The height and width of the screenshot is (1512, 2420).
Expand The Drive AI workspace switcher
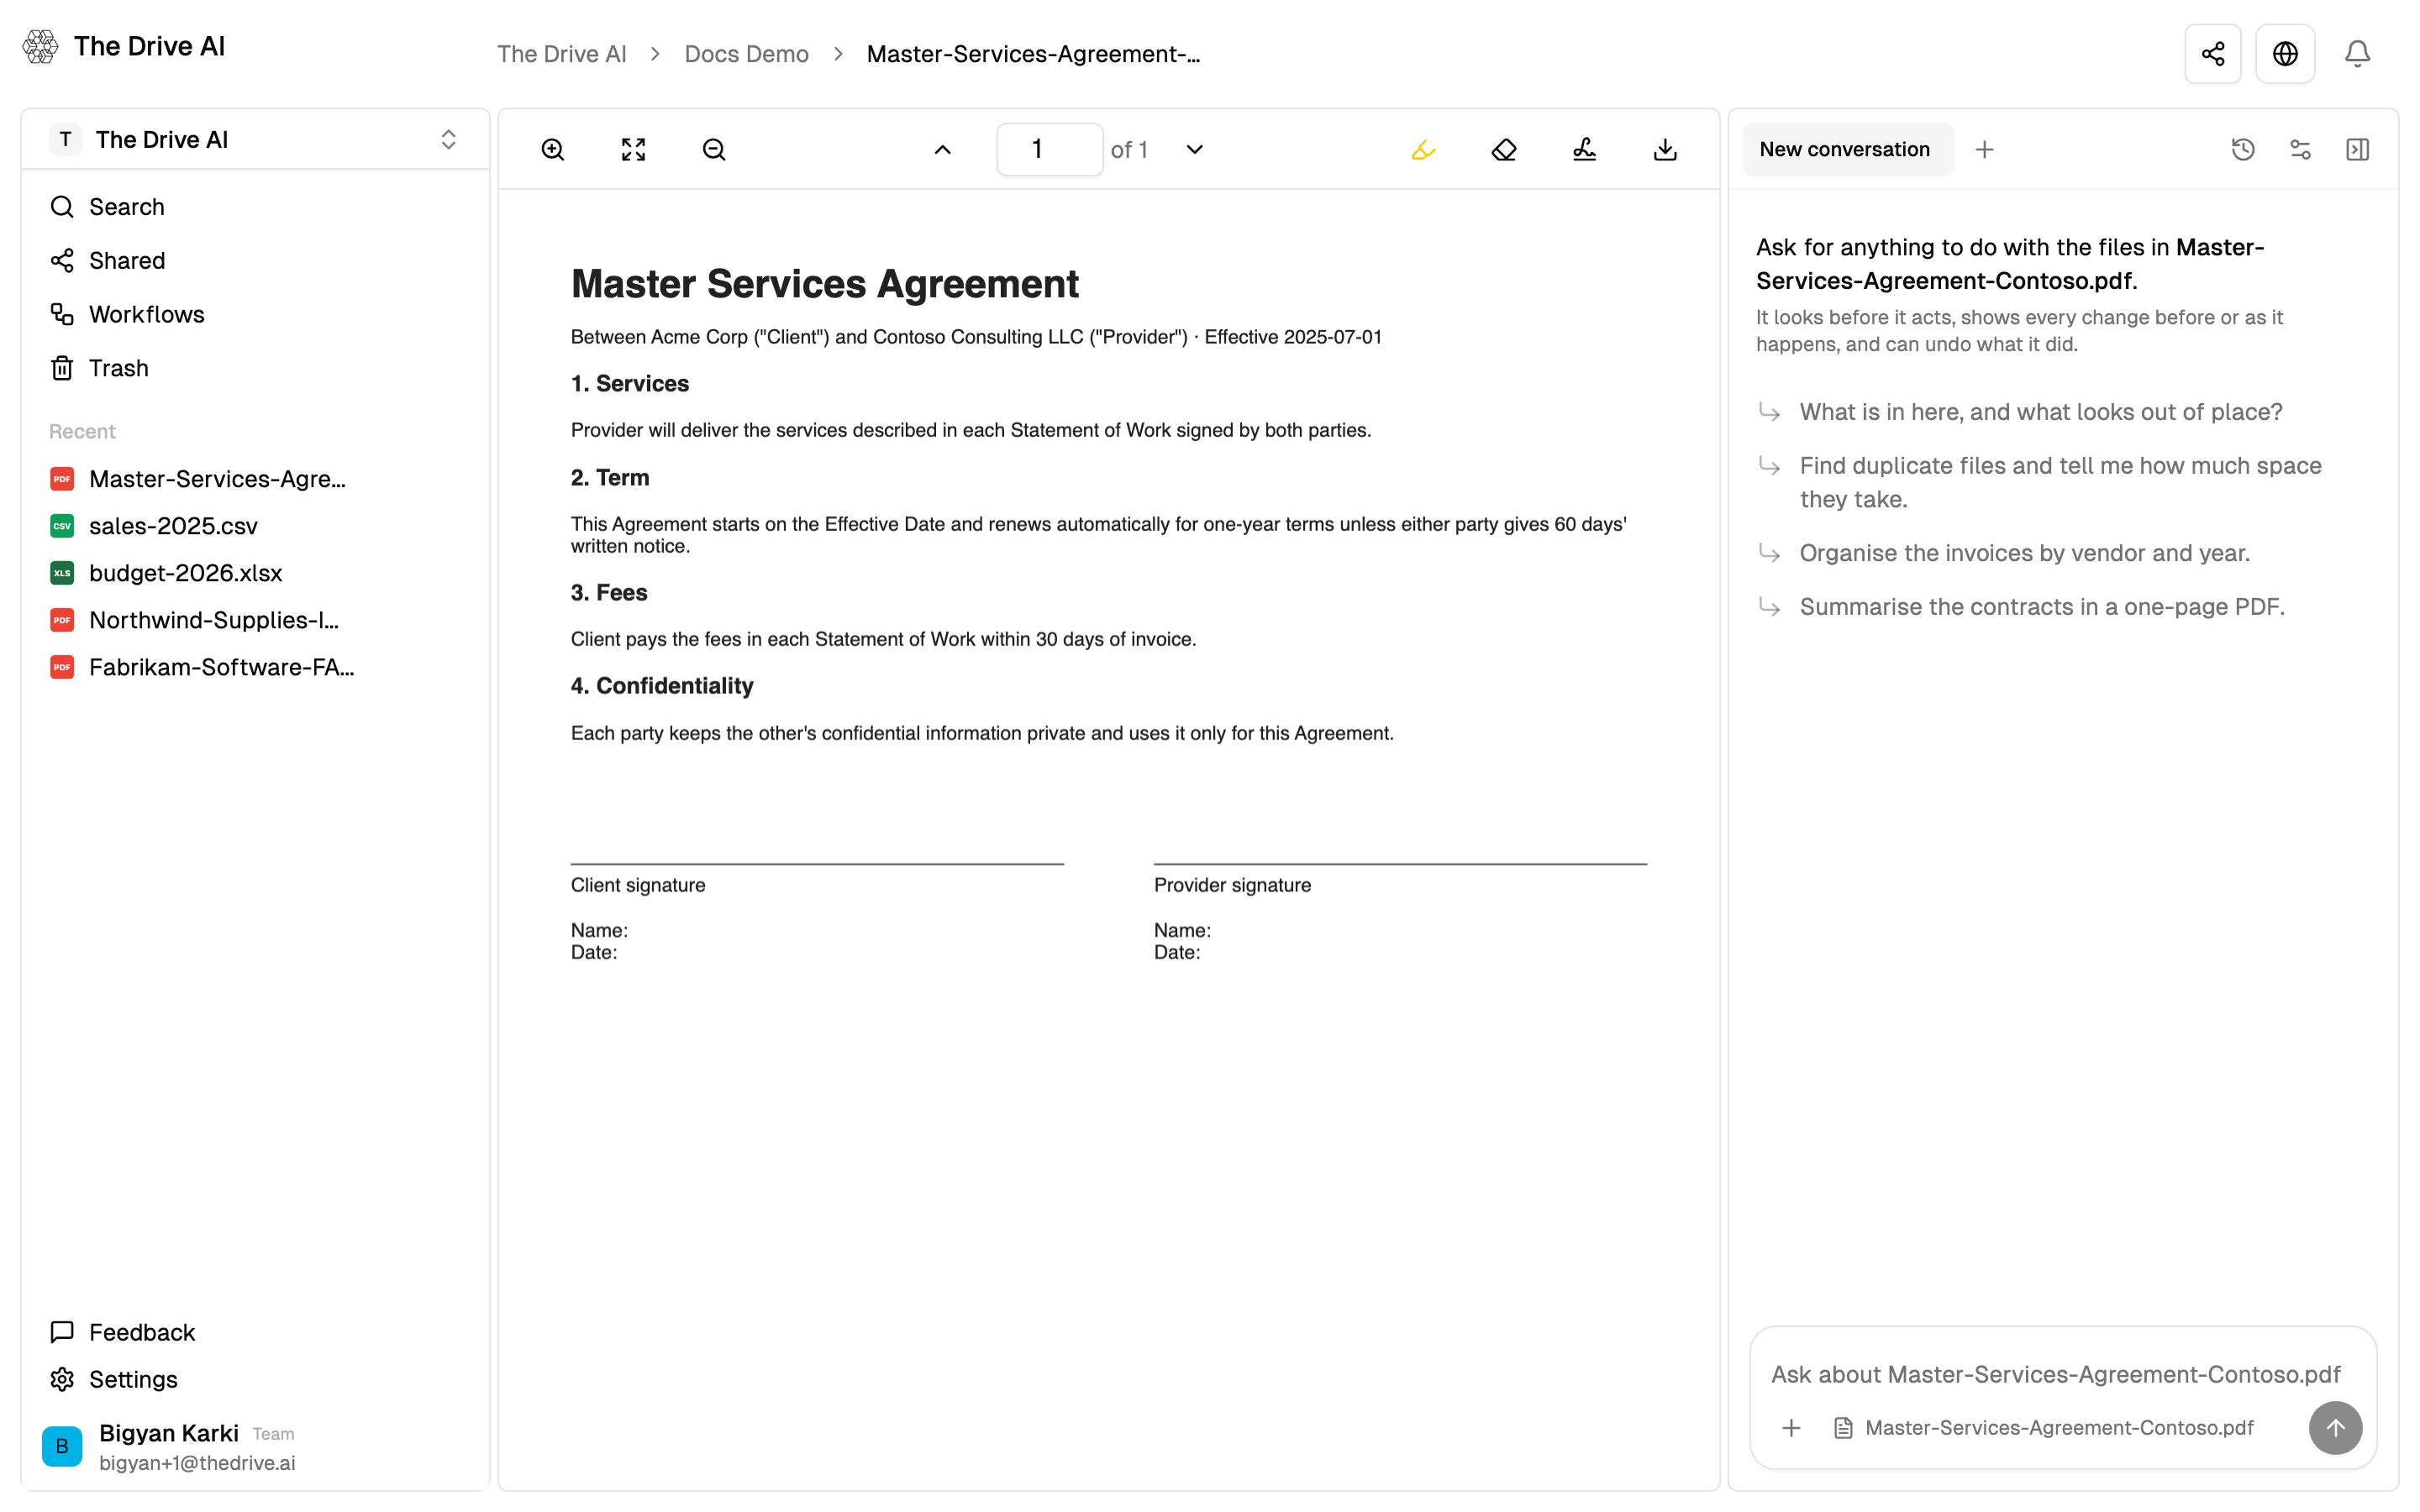pyautogui.click(x=255, y=140)
